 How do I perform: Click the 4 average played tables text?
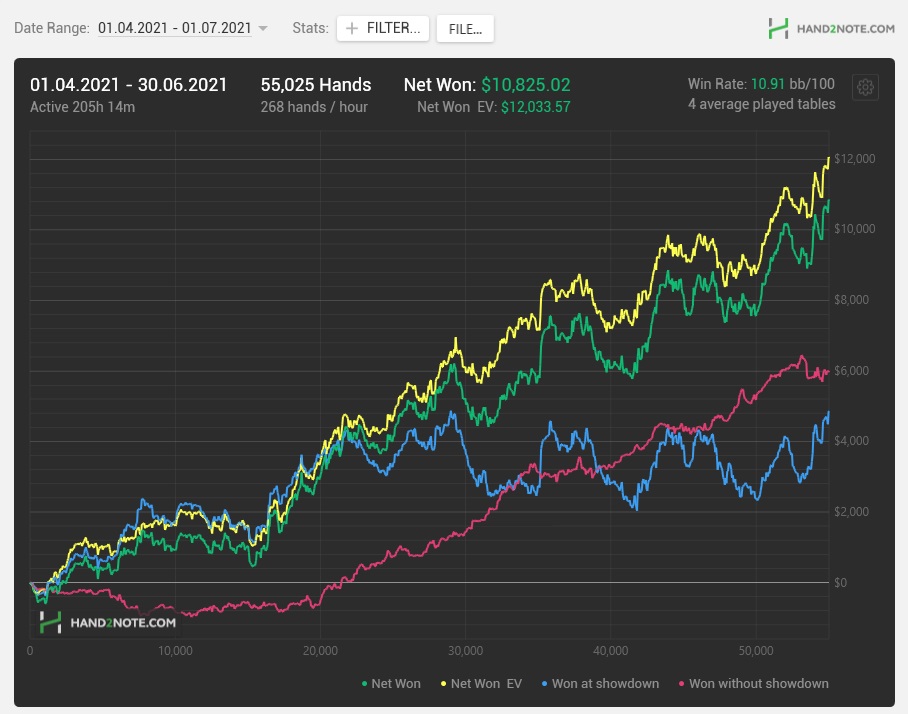[761, 104]
